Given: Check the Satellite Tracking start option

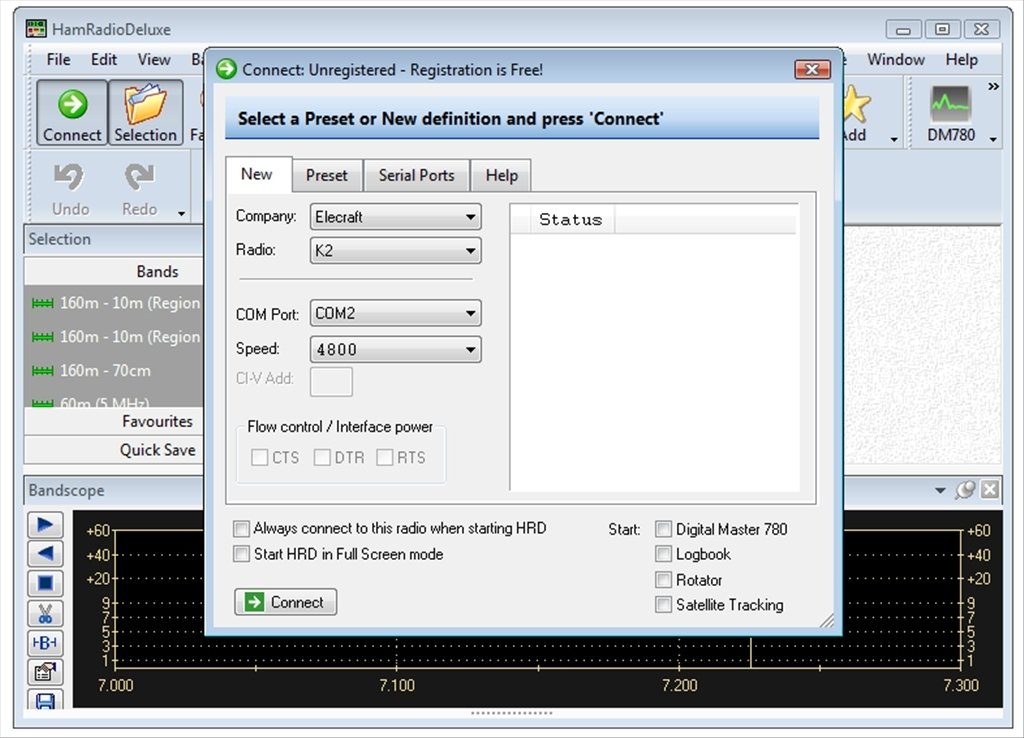Looking at the screenshot, I should [x=664, y=605].
